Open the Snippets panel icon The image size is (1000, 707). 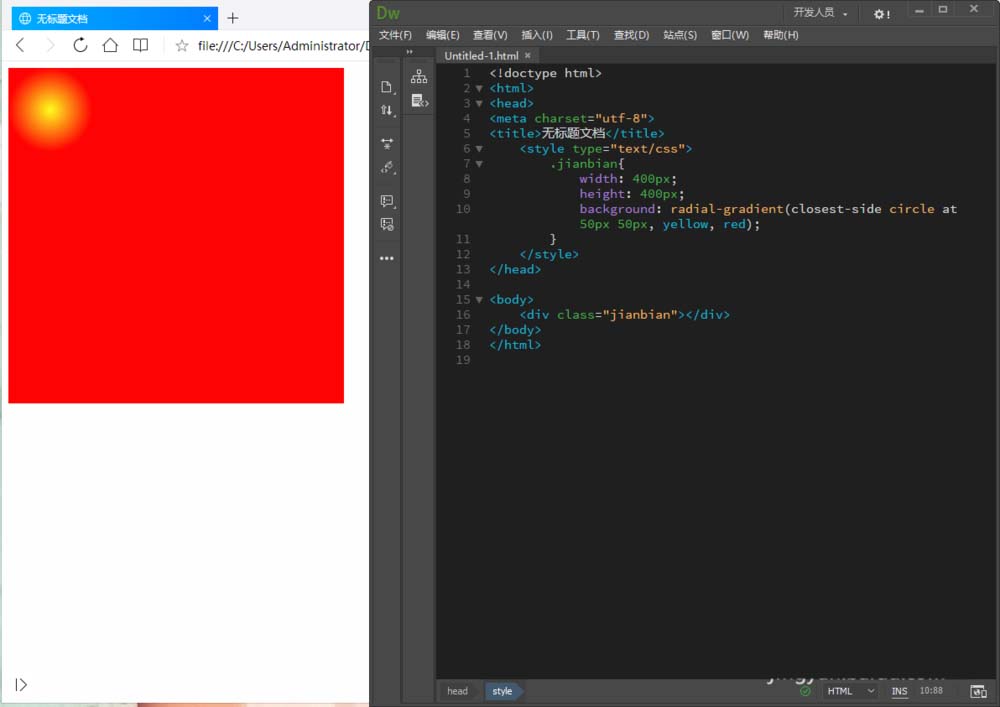click(x=419, y=101)
